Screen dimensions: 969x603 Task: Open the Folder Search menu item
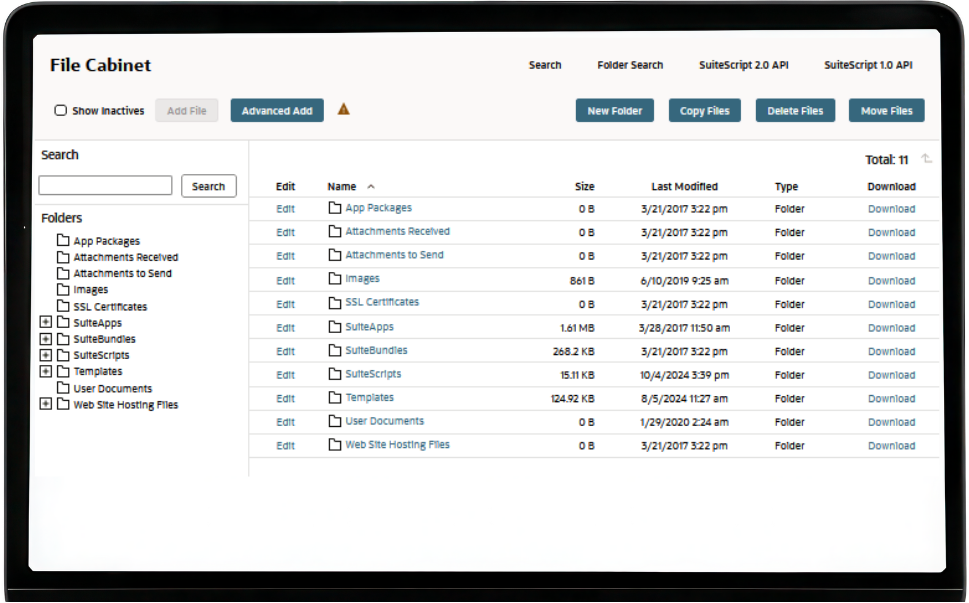point(630,65)
